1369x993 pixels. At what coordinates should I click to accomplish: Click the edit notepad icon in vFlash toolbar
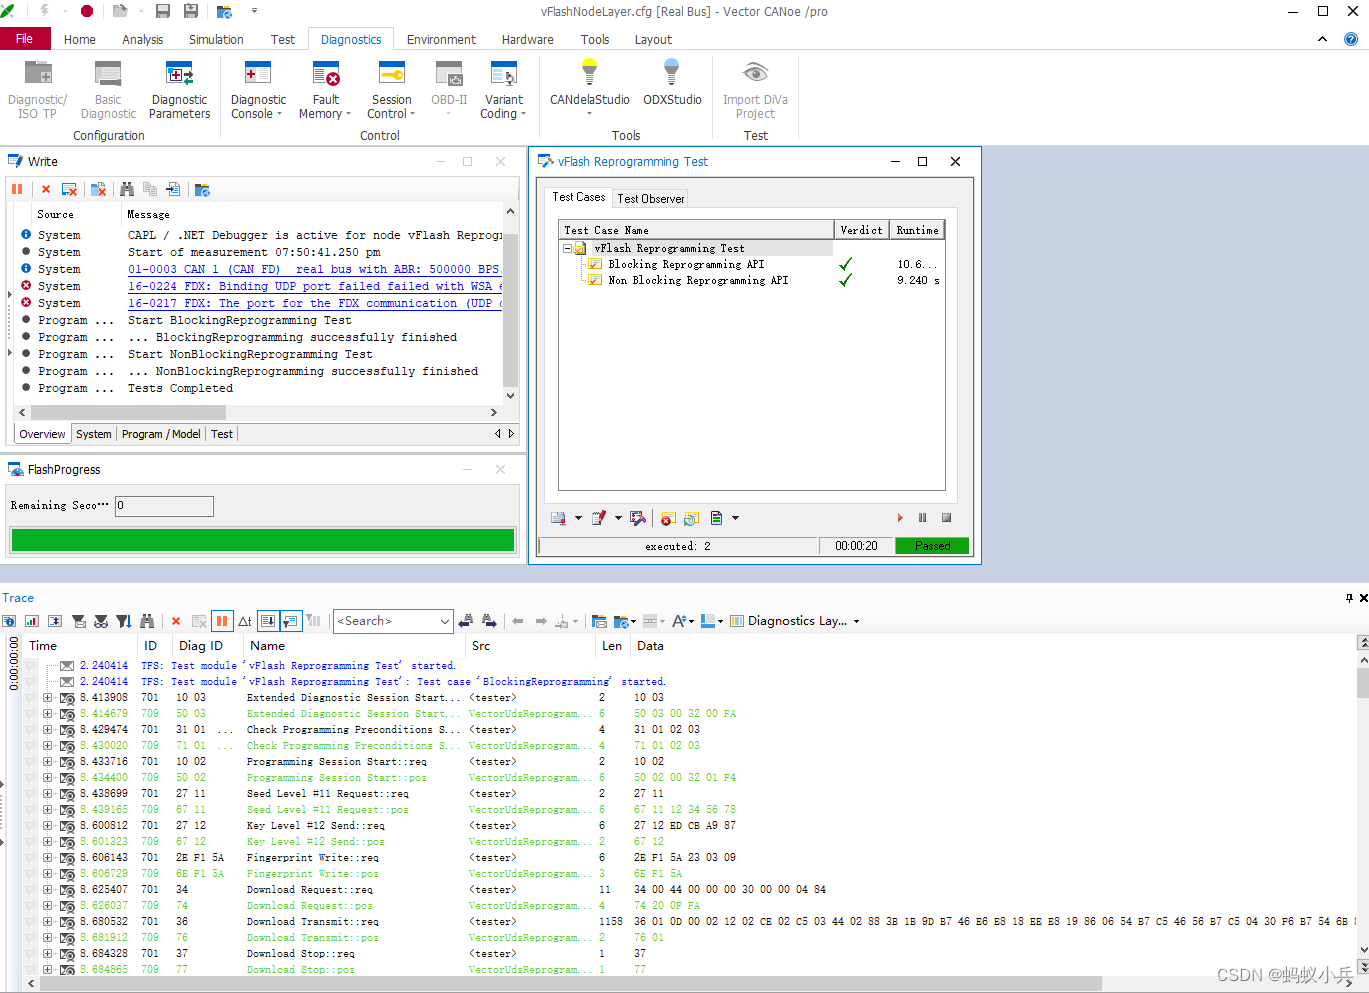[x=598, y=518]
